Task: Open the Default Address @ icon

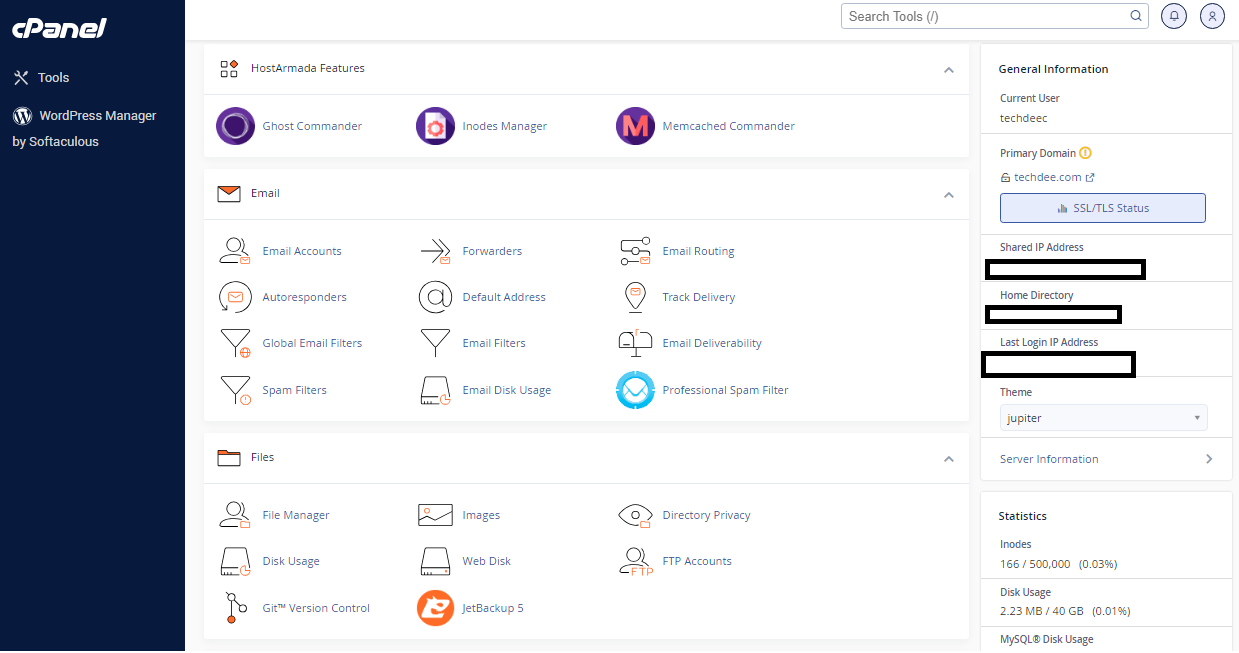Action: pyautogui.click(x=435, y=297)
